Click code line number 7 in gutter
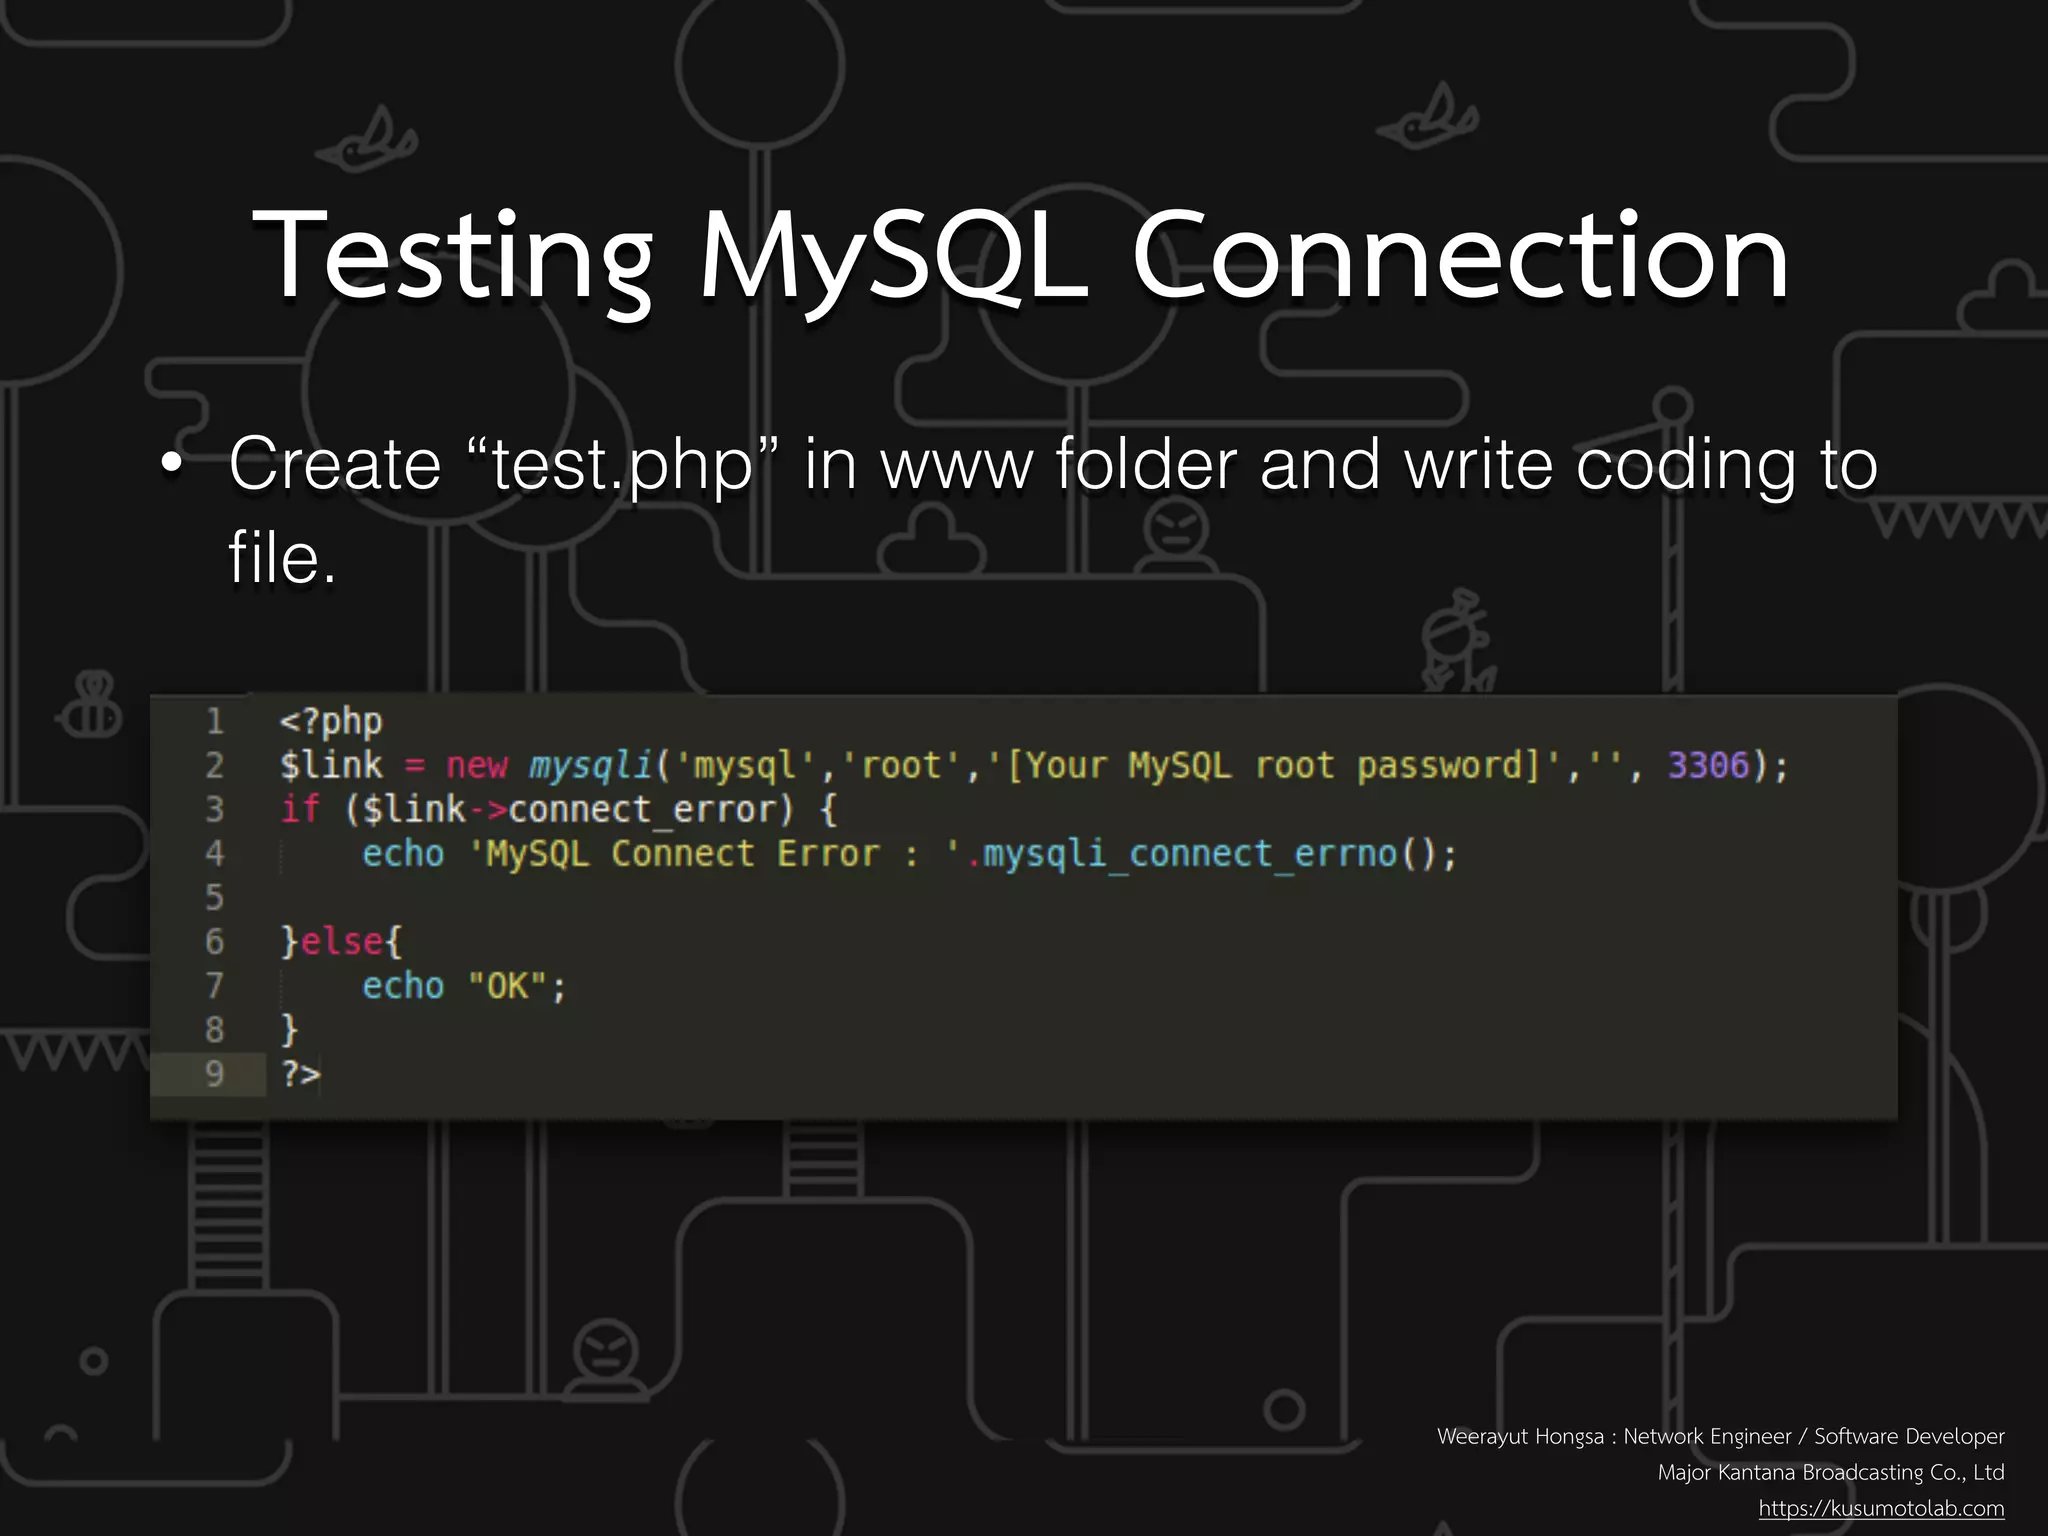 click(x=214, y=985)
